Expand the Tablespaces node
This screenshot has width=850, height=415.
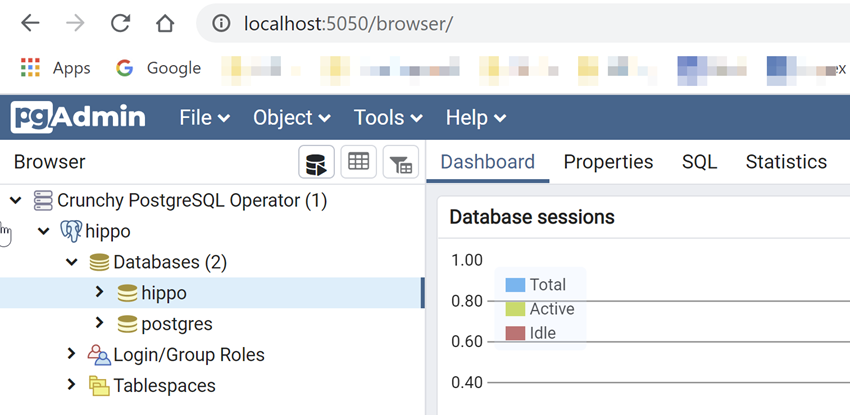(71, 385)
